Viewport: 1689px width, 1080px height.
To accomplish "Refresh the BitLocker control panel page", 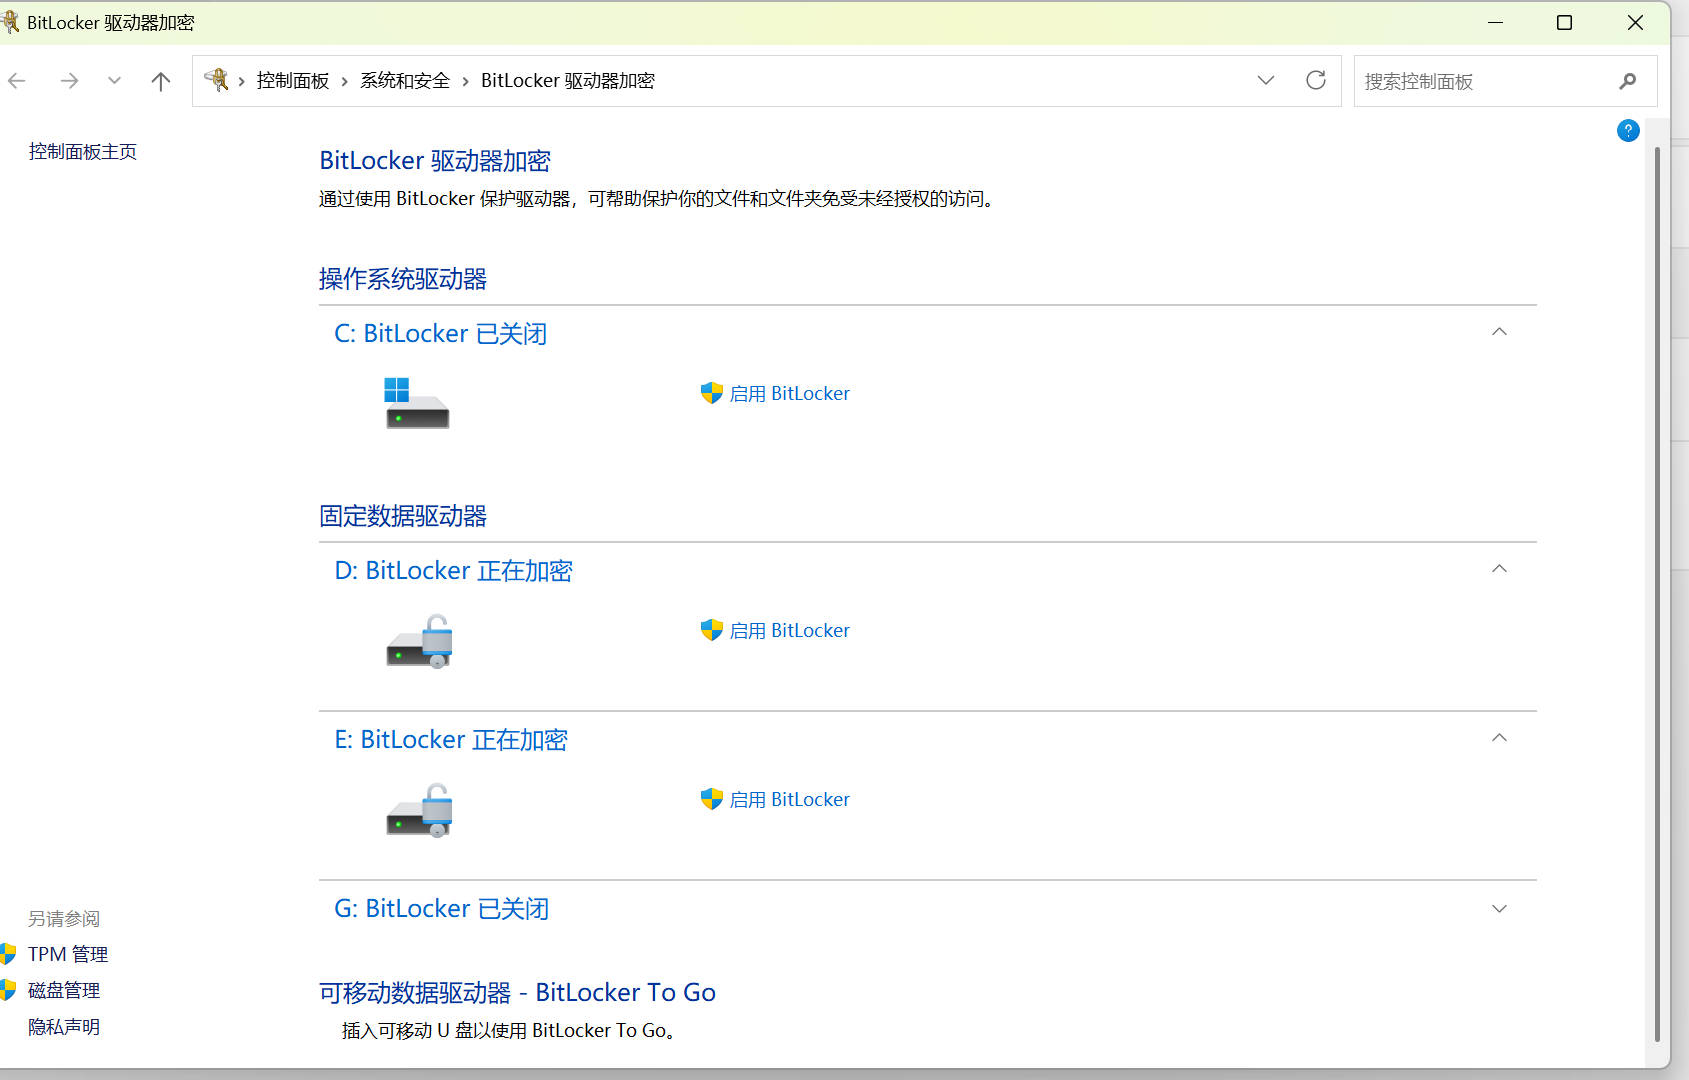I will coord(1316,80).
